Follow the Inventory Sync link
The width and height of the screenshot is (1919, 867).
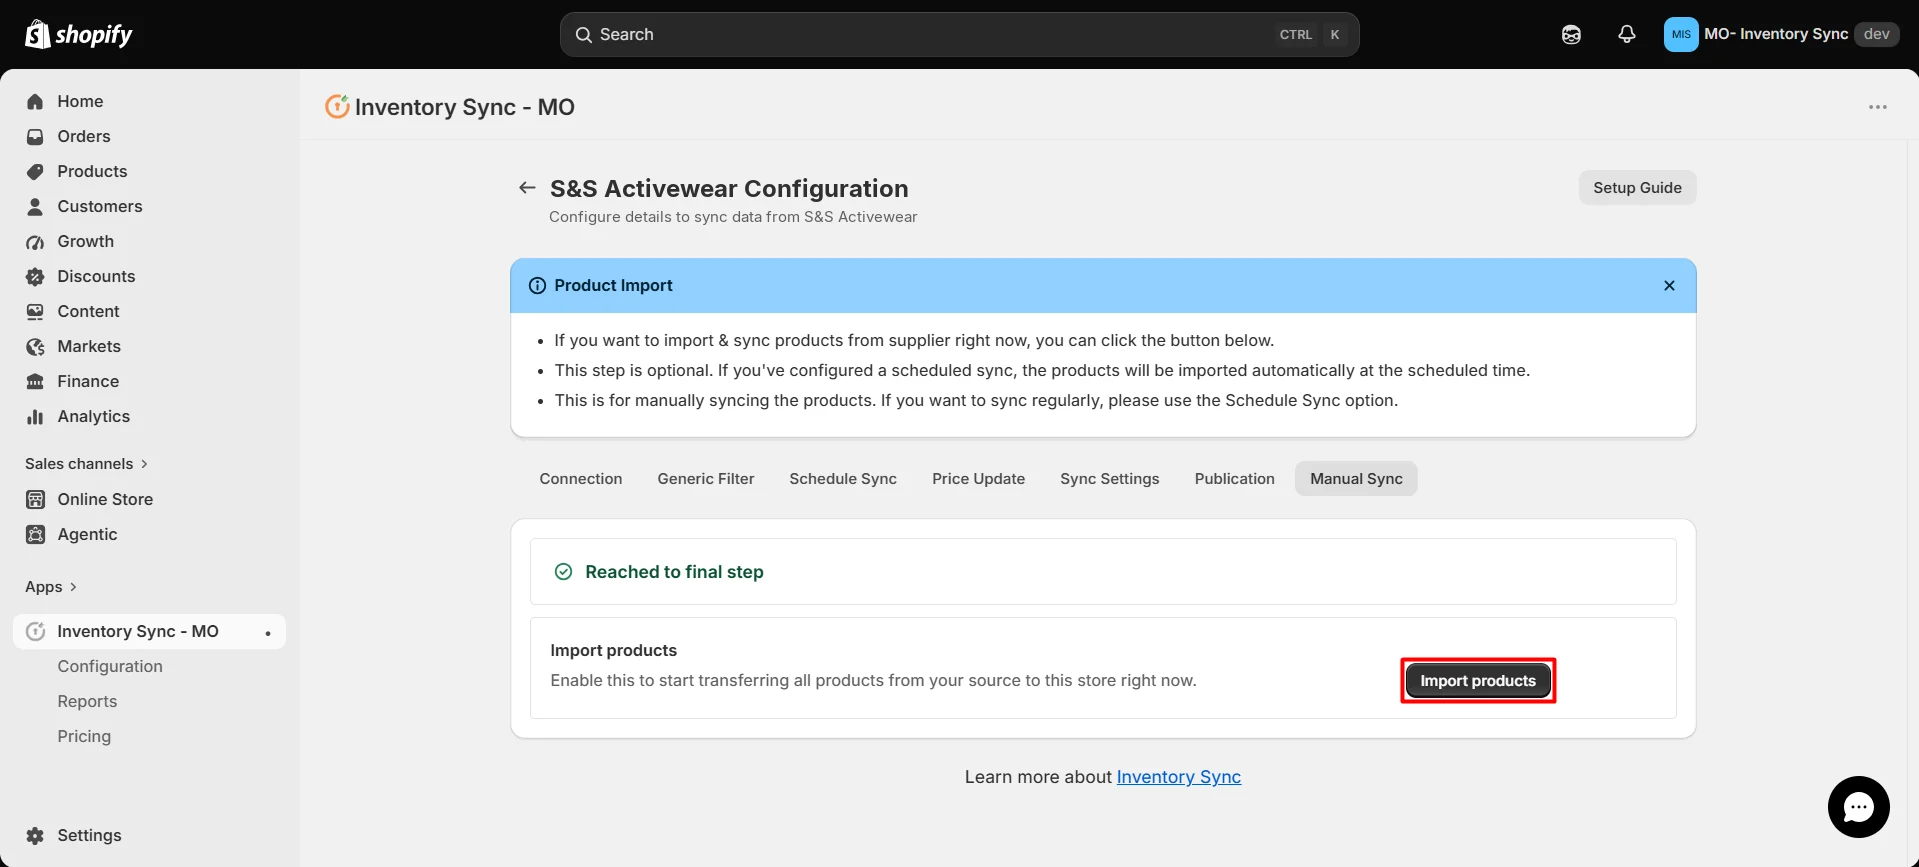point(1179,777)
